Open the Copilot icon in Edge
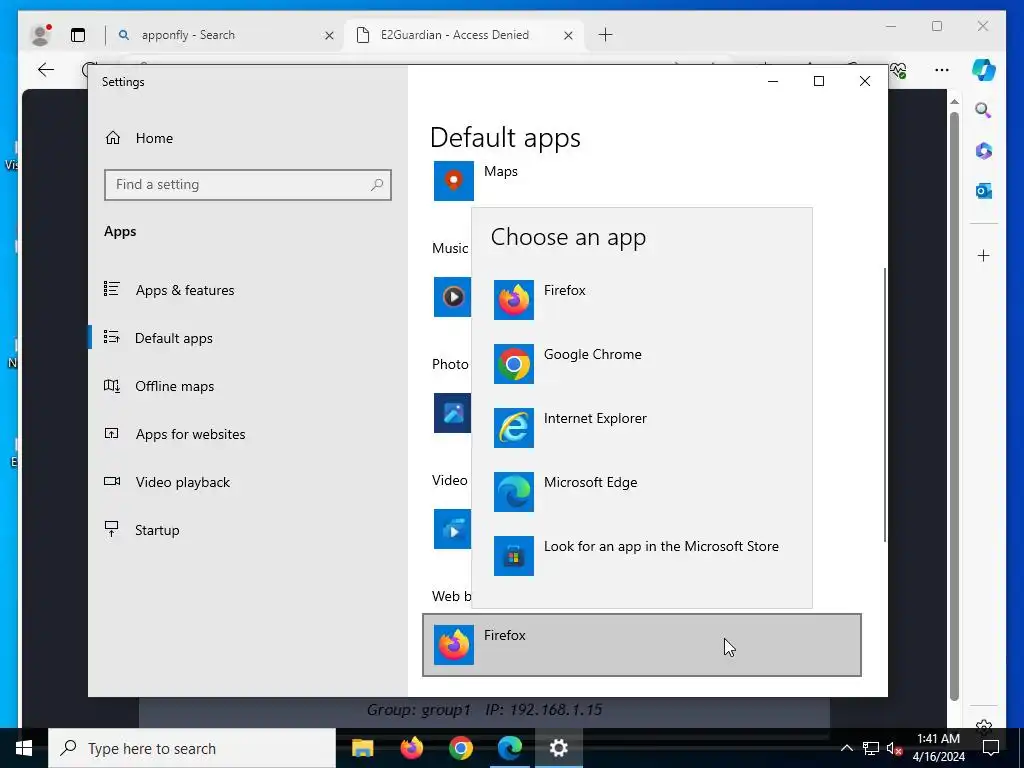Viewport: 1024px width, 768px height. (x=984, y=69)
